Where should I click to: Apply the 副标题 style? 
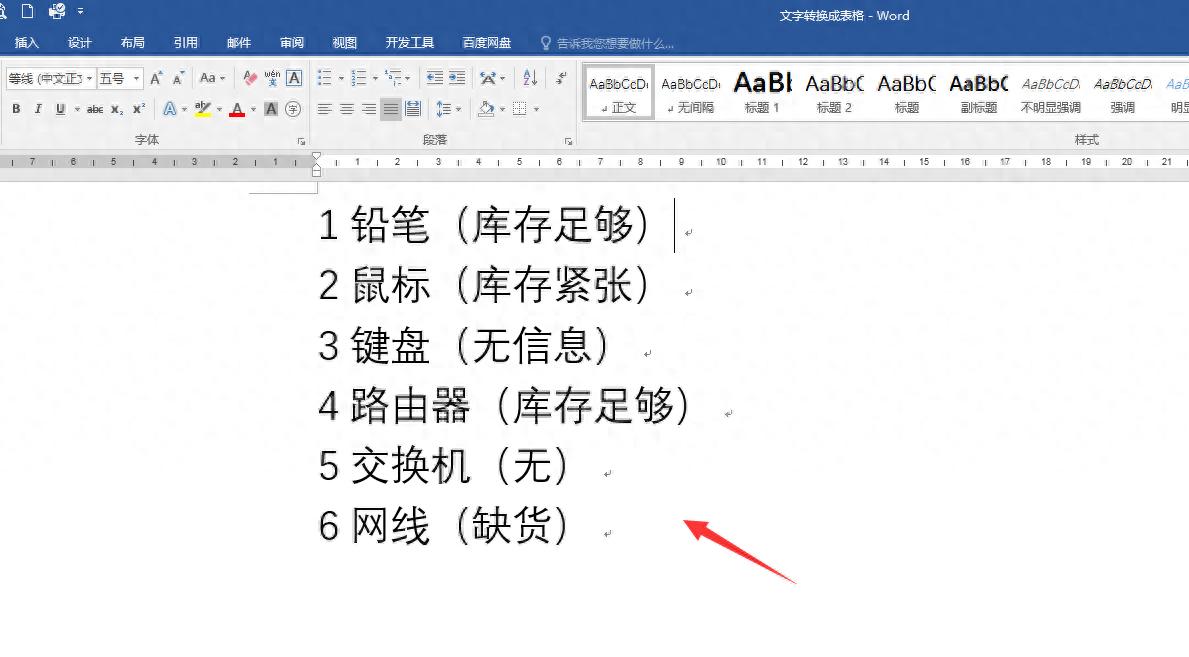pos(978,93)
